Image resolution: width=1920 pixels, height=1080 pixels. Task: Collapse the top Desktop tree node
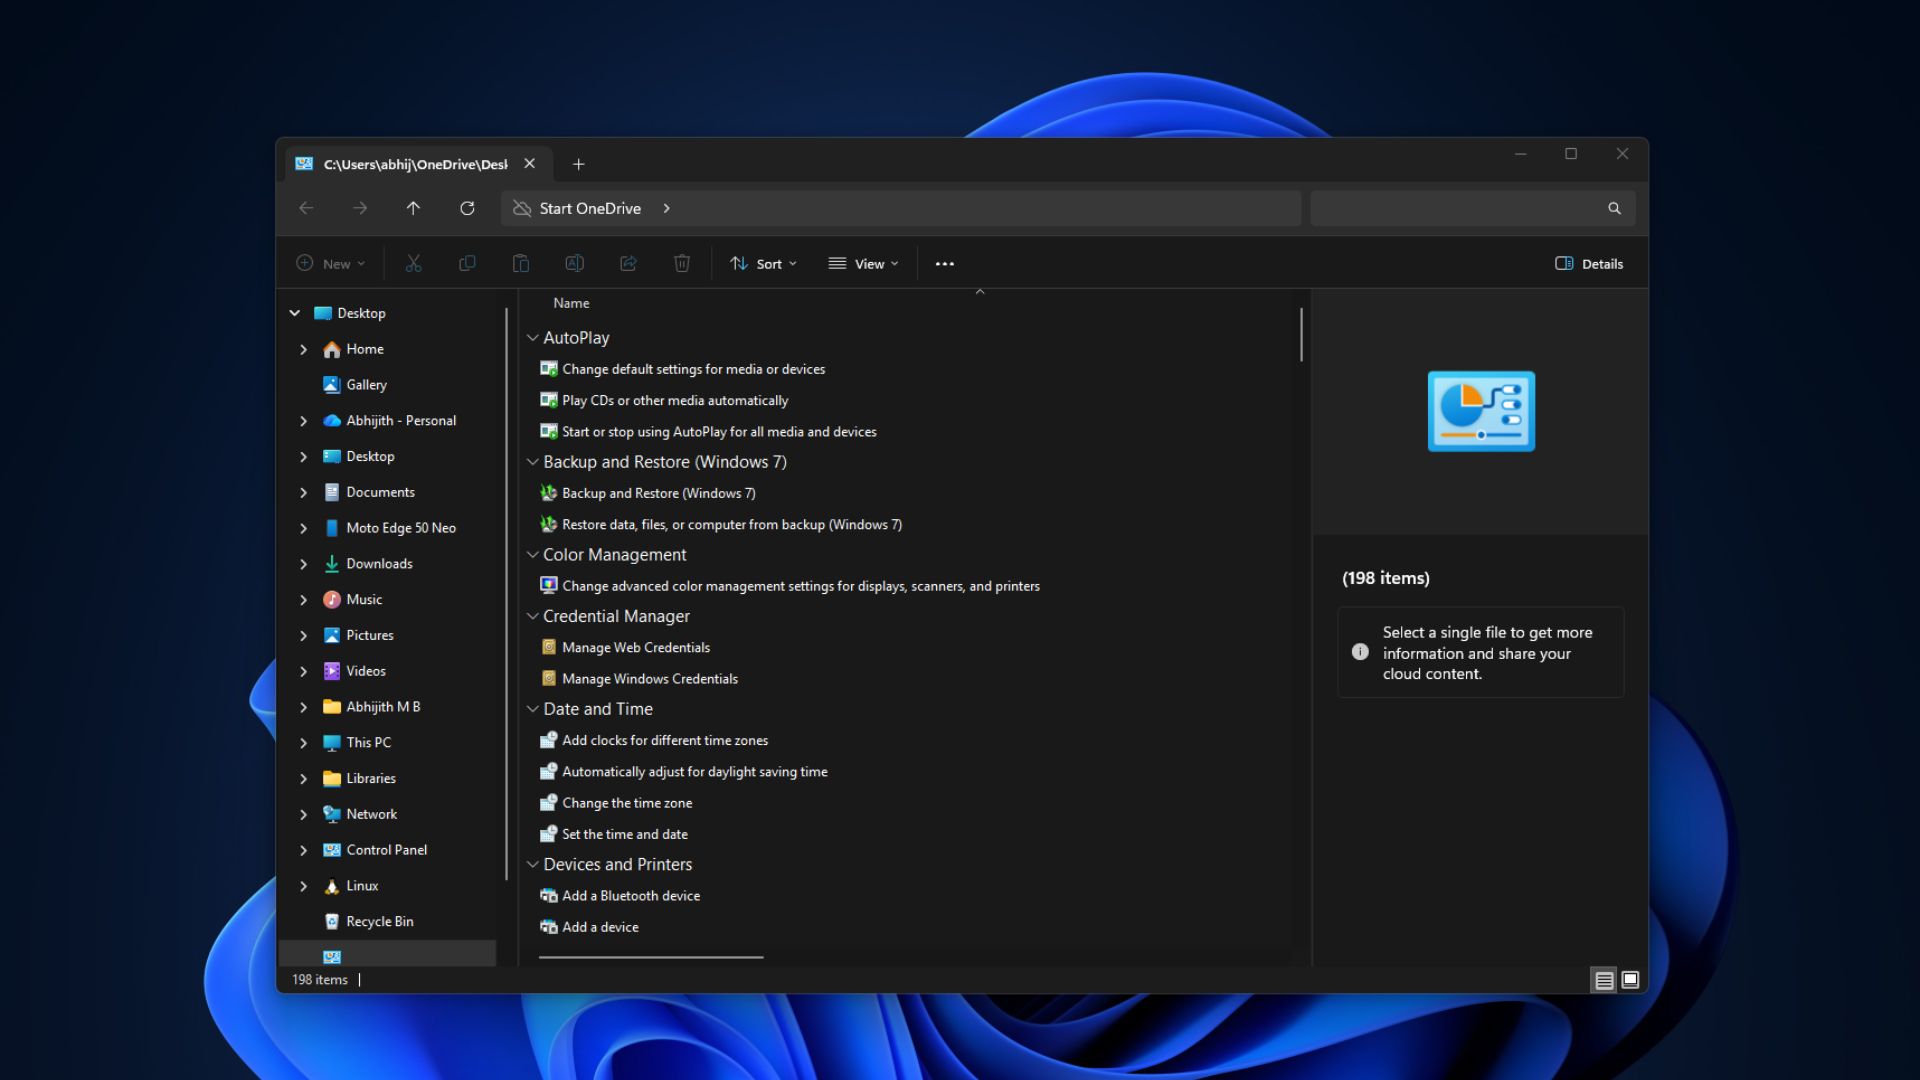pos(295,313)
